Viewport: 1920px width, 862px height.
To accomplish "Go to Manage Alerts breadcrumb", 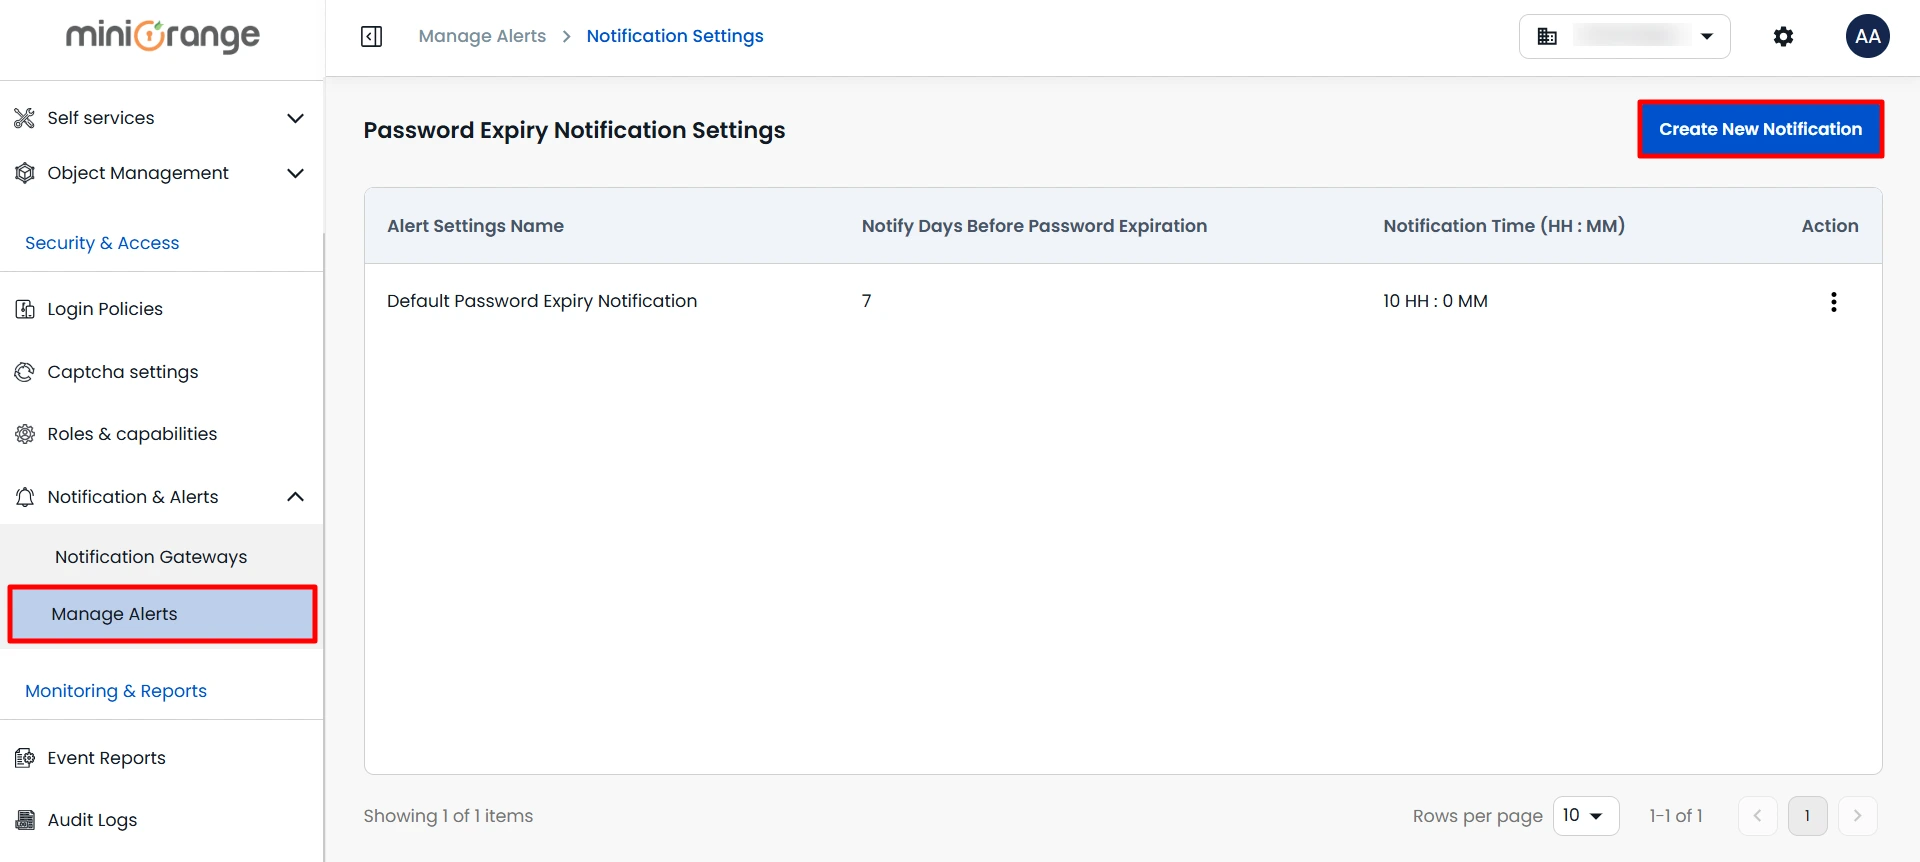I will click(x=482, y=36).
